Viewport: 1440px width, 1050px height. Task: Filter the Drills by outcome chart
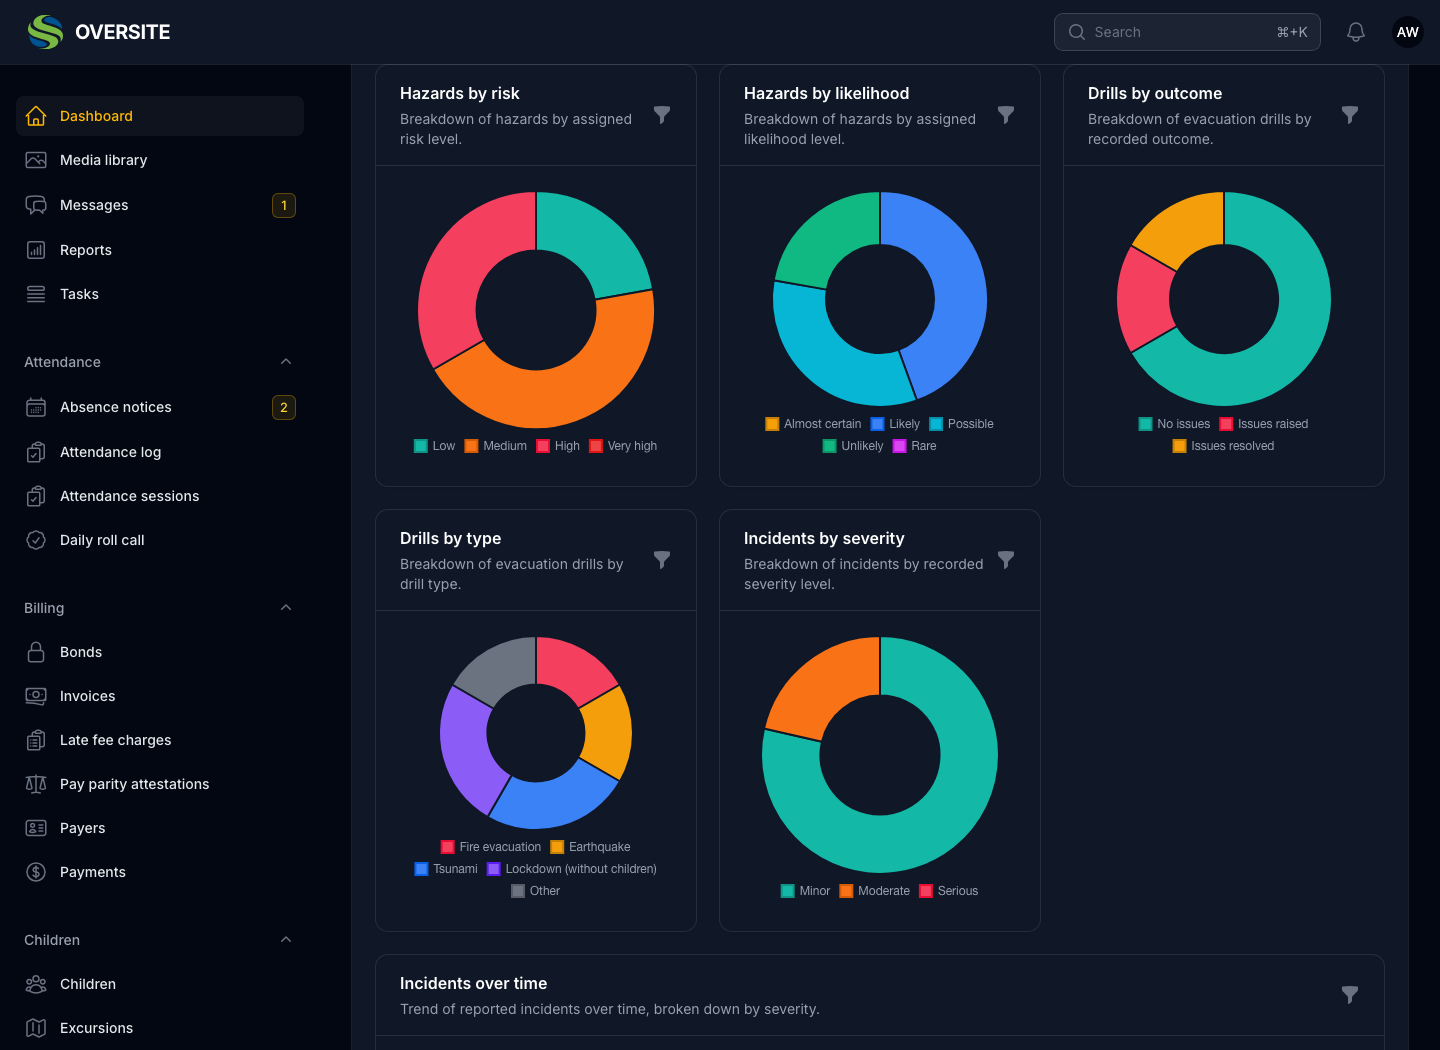pyautogui.click(x=1350, y=115)
